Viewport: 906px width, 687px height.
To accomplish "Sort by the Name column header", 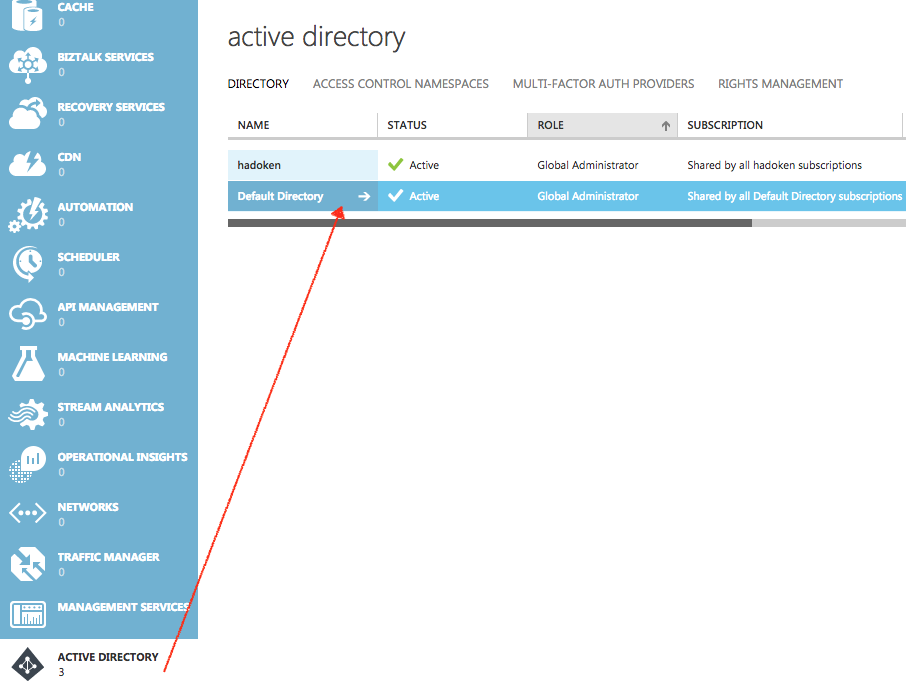I will 302,125.
